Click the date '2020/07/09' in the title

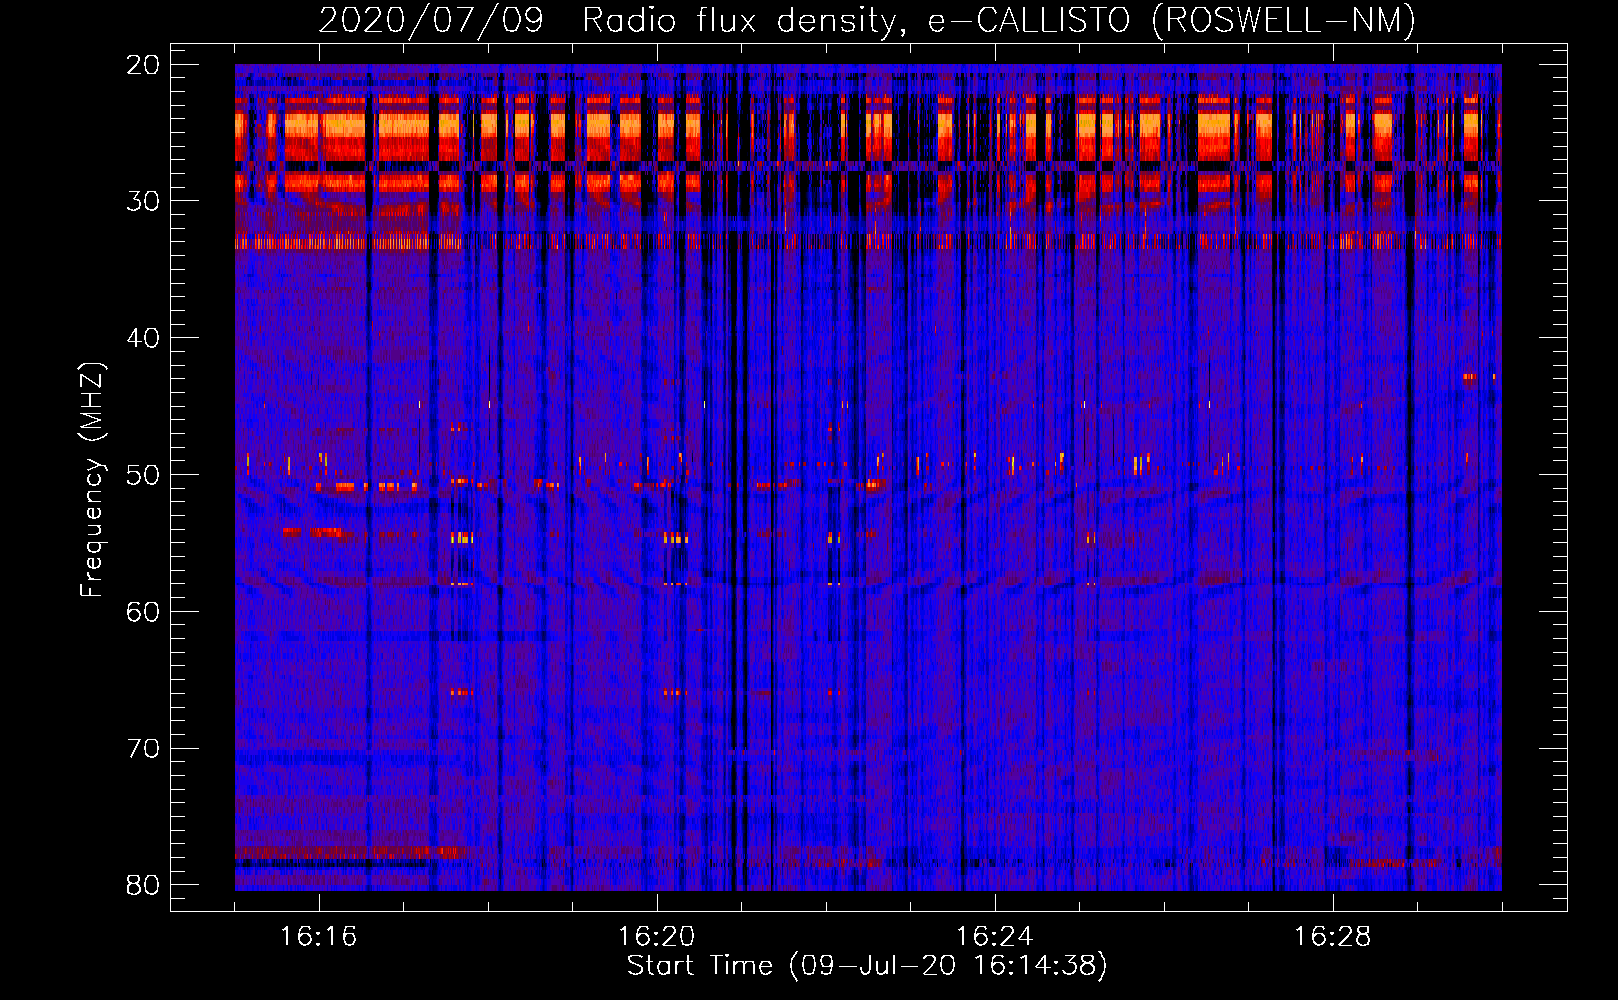point(431,20)
